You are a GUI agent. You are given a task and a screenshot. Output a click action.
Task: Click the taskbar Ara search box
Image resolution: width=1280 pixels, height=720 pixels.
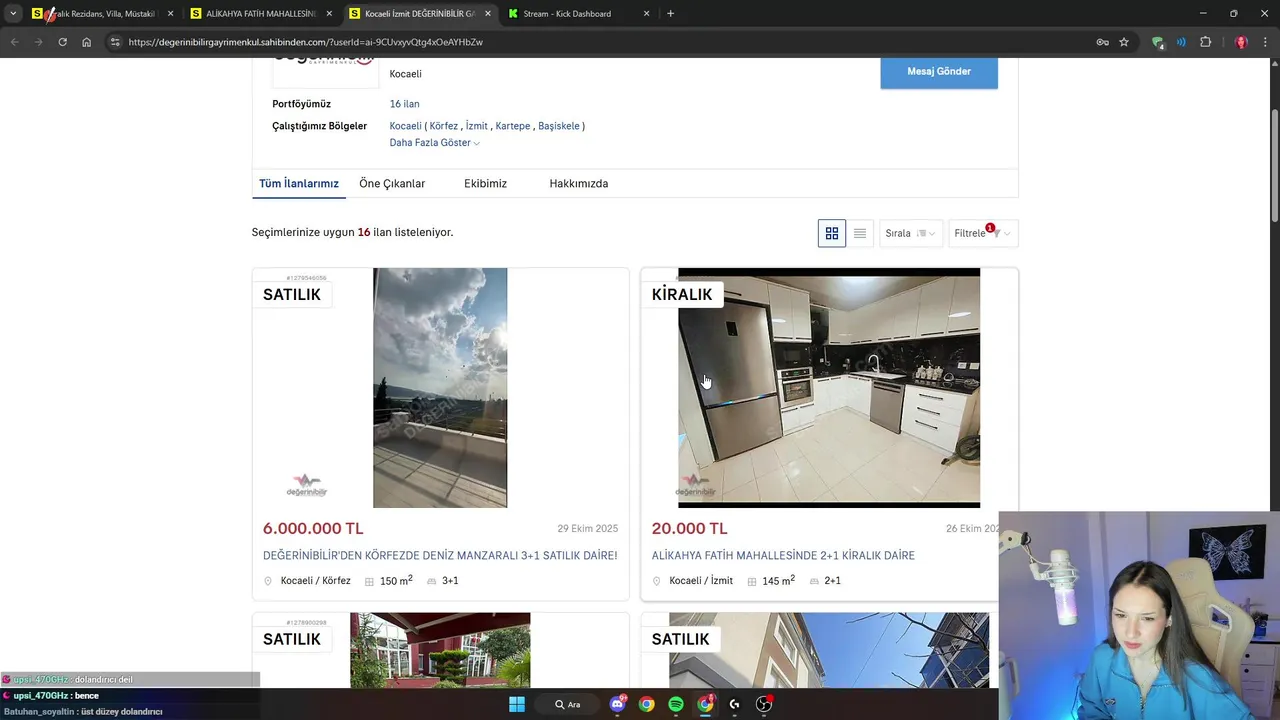[x=567, y=704]
